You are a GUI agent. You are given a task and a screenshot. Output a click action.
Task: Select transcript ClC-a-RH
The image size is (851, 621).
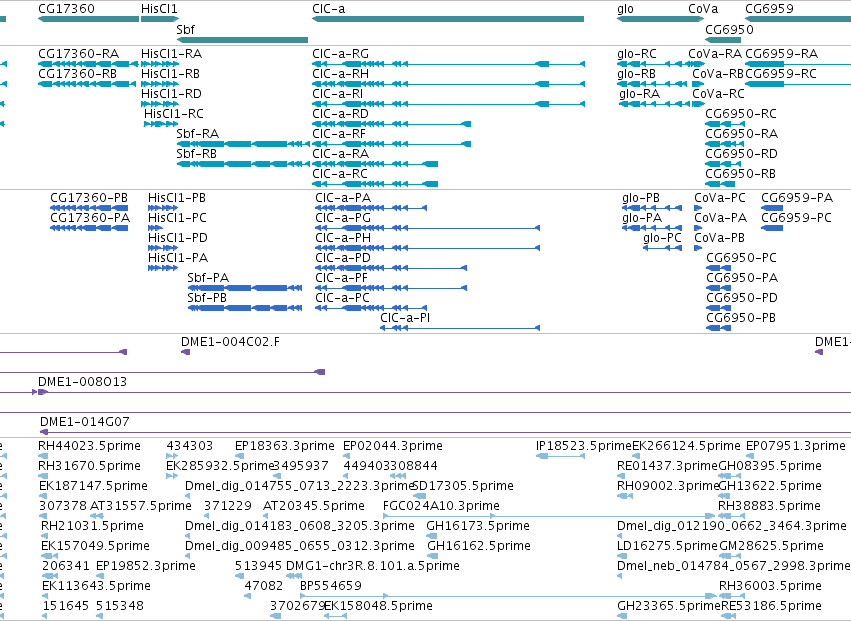[340, 74]
